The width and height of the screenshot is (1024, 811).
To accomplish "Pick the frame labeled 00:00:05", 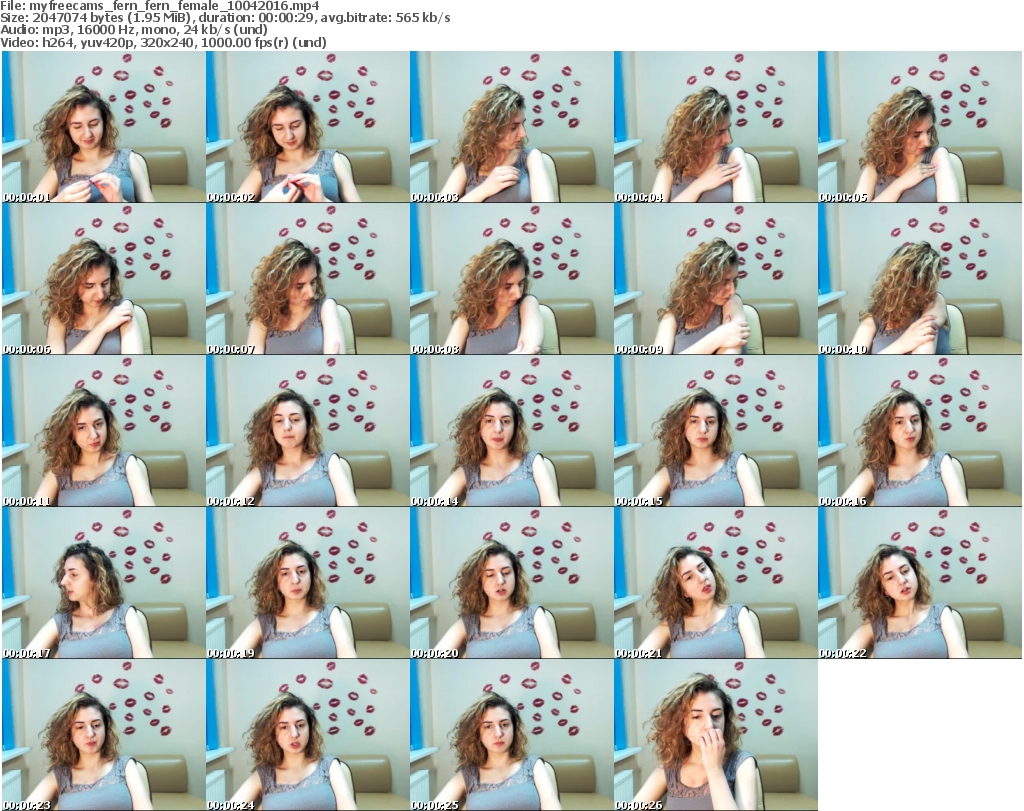I will pos(919,127).
